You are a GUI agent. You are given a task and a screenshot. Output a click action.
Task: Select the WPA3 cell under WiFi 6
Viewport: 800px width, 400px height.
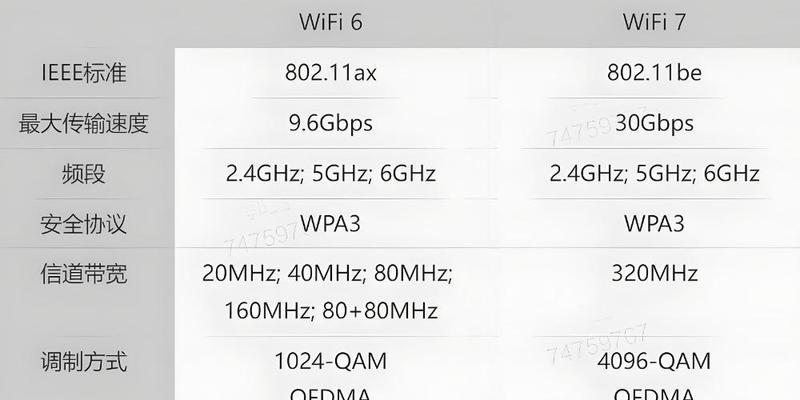click(x=331, y=224)
